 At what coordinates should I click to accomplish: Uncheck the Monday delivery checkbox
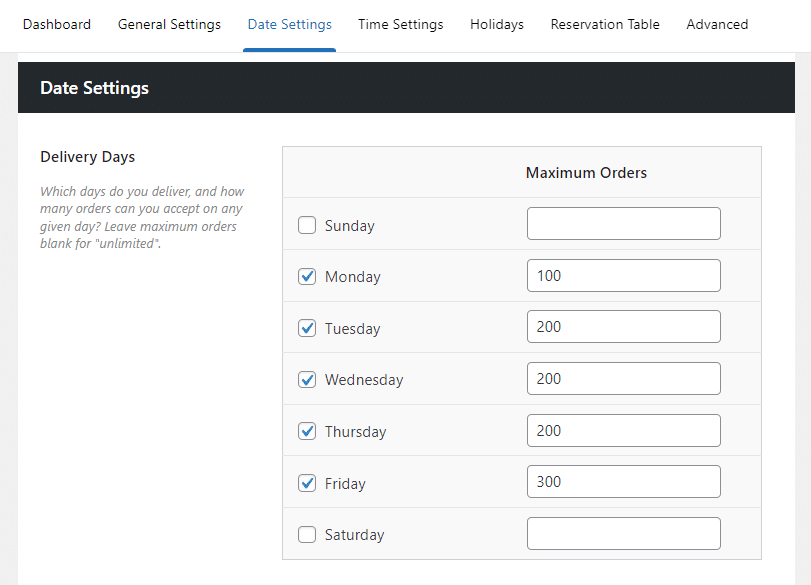pyautogui.click(x=307, y=277)
